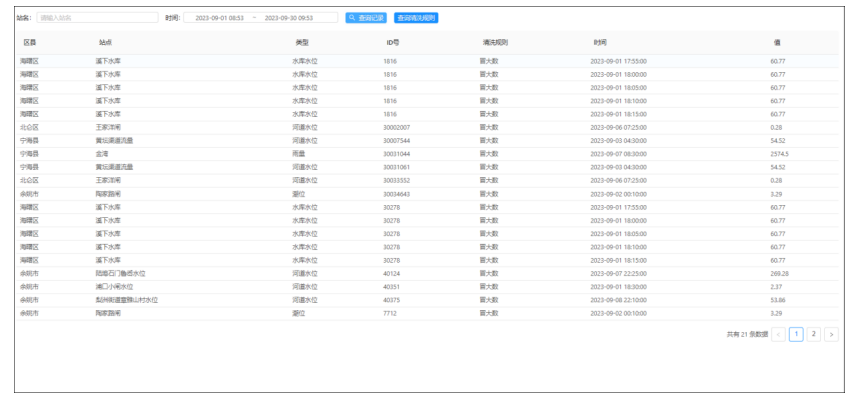Click the 查询清洗规则 button
The height and width of the screenshot is (398, 855).
pyautogui.click(x=416, y=18)
